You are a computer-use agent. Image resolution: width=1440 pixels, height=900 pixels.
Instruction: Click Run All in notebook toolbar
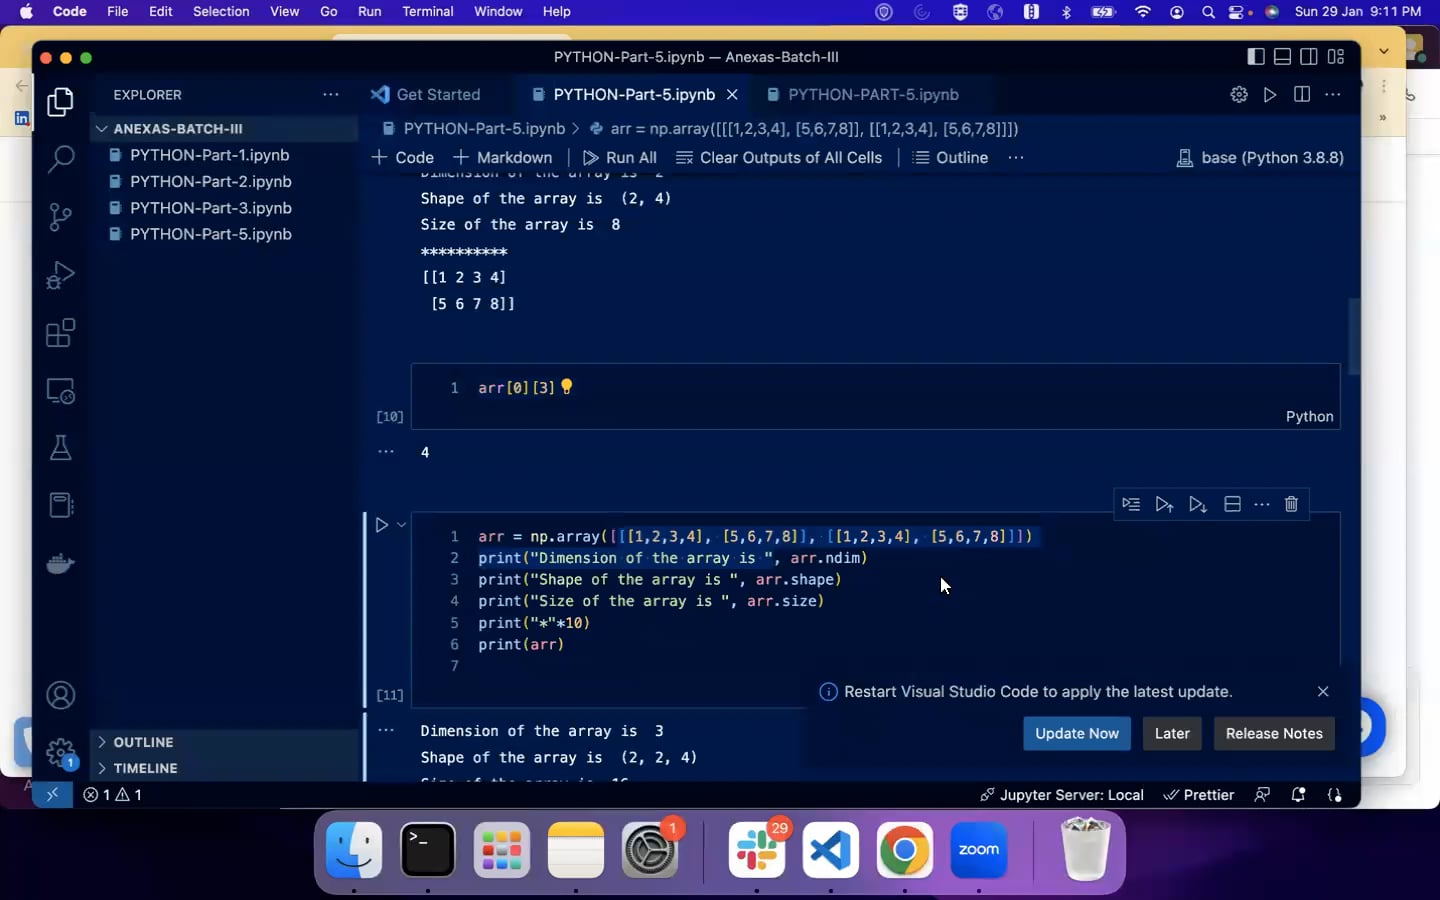click(620, 158)
